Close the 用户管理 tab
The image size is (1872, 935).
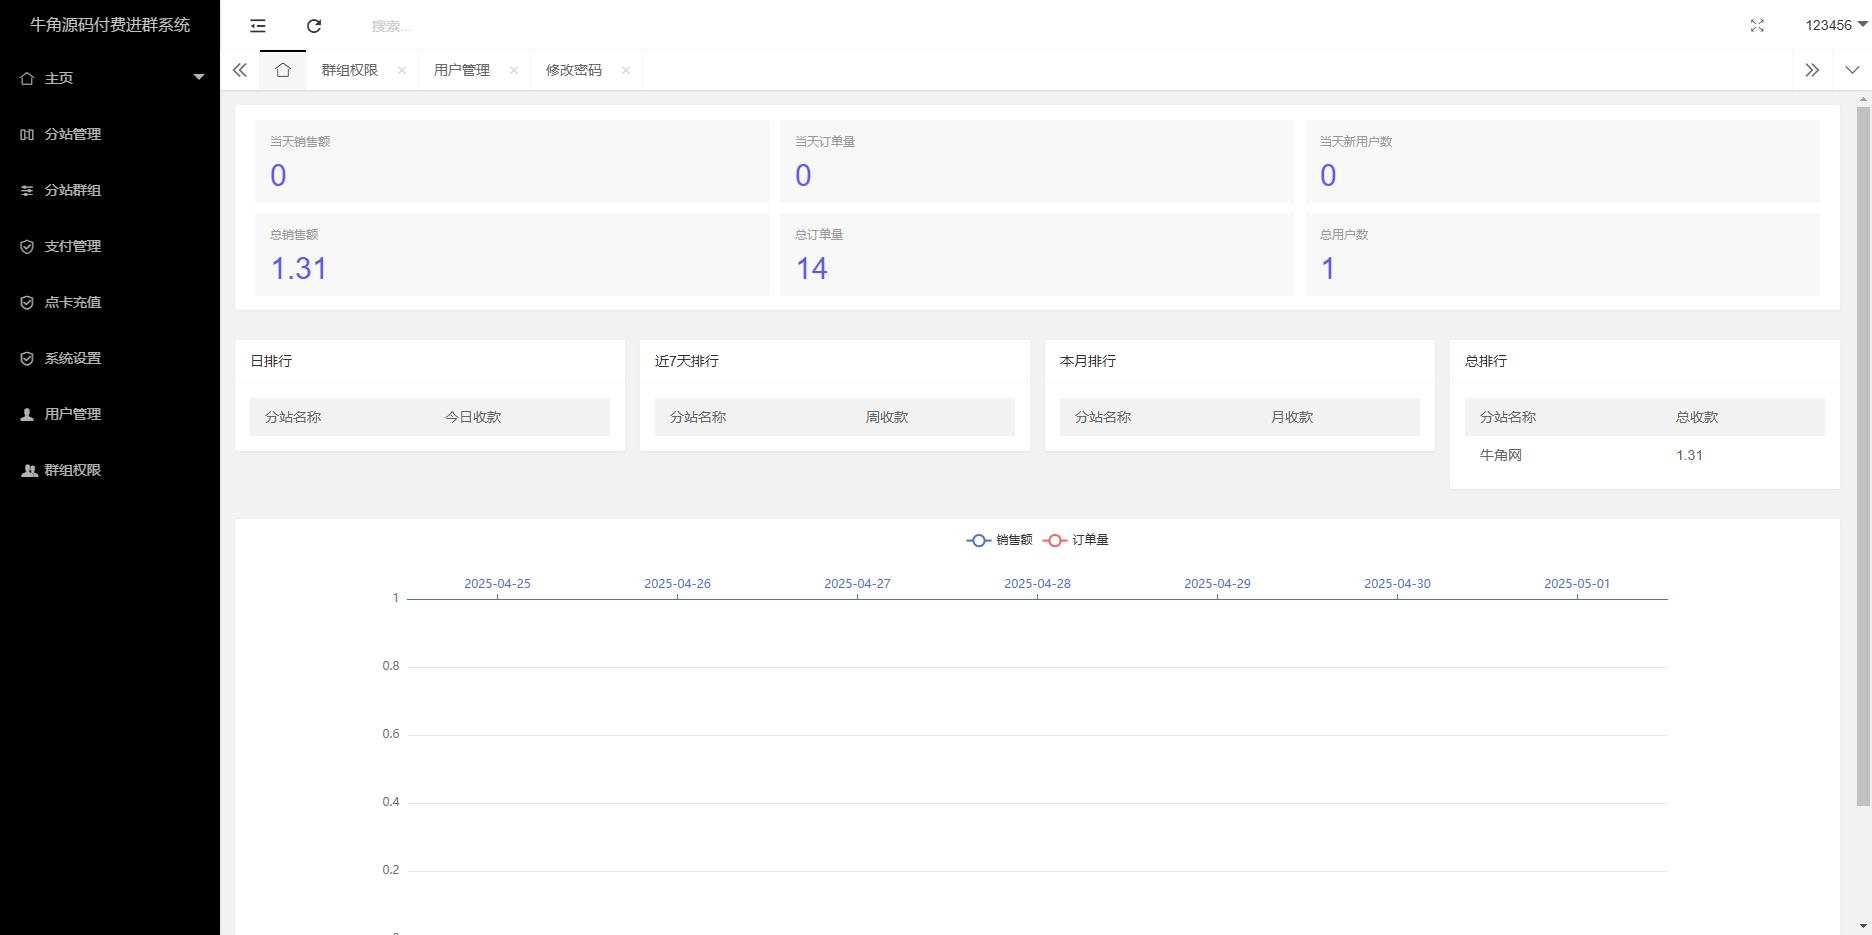click(x=514, y=70)
